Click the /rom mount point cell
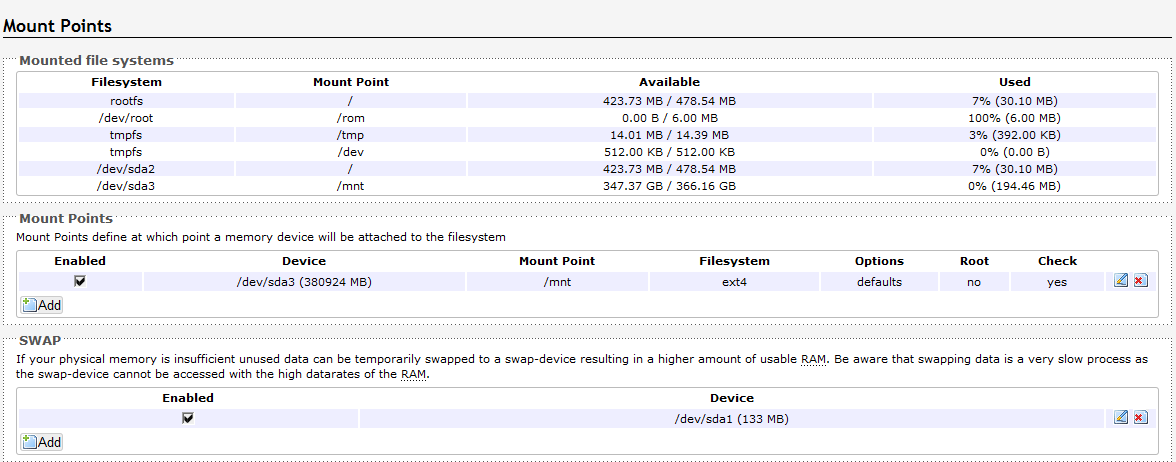 tap(351, 117)
